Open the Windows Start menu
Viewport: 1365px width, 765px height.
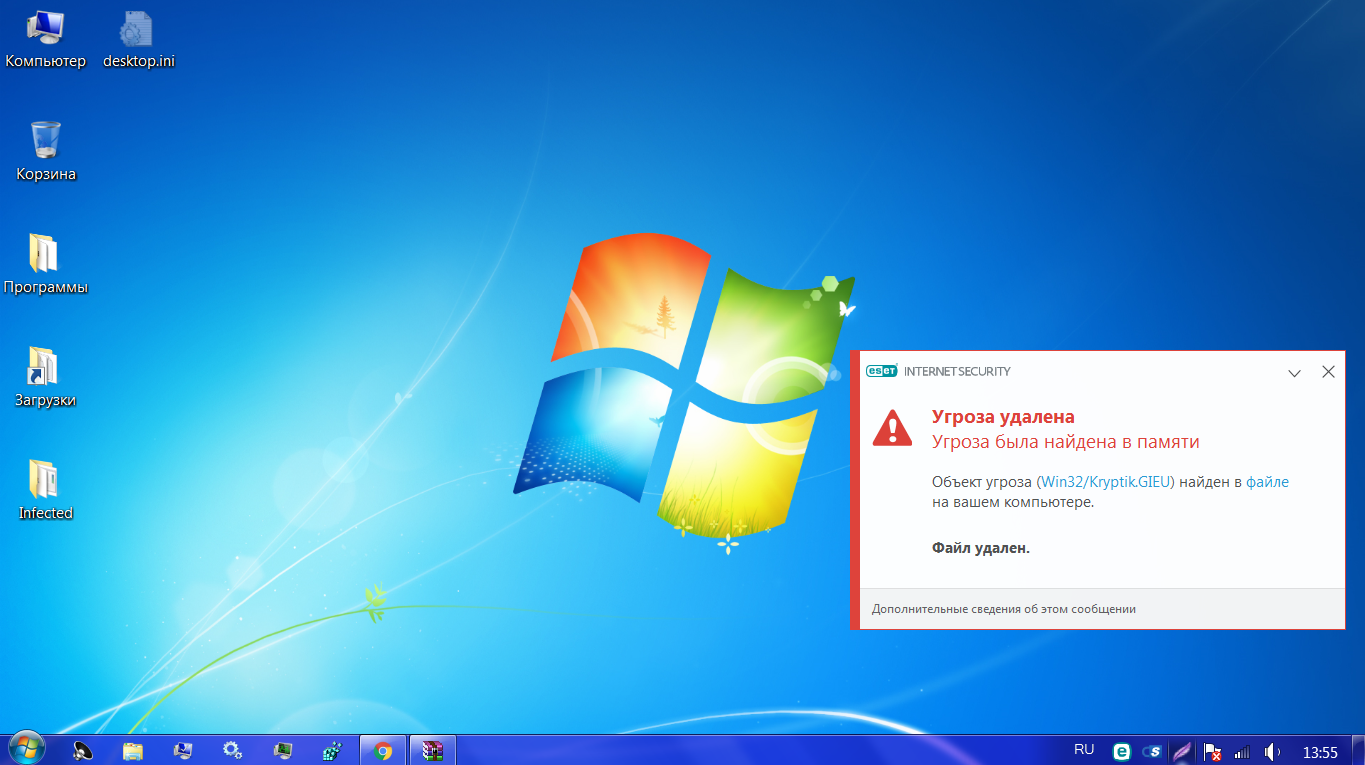(26, 750)
